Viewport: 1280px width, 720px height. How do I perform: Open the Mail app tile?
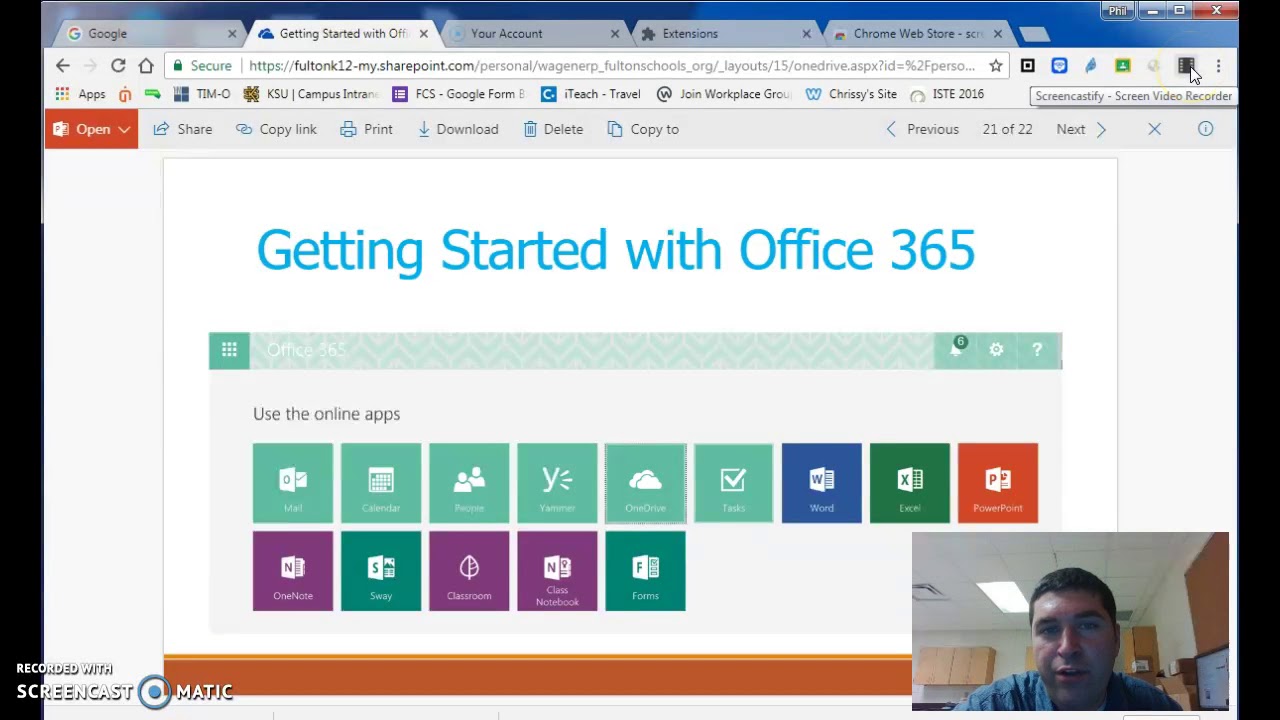[x=293, y=483]
